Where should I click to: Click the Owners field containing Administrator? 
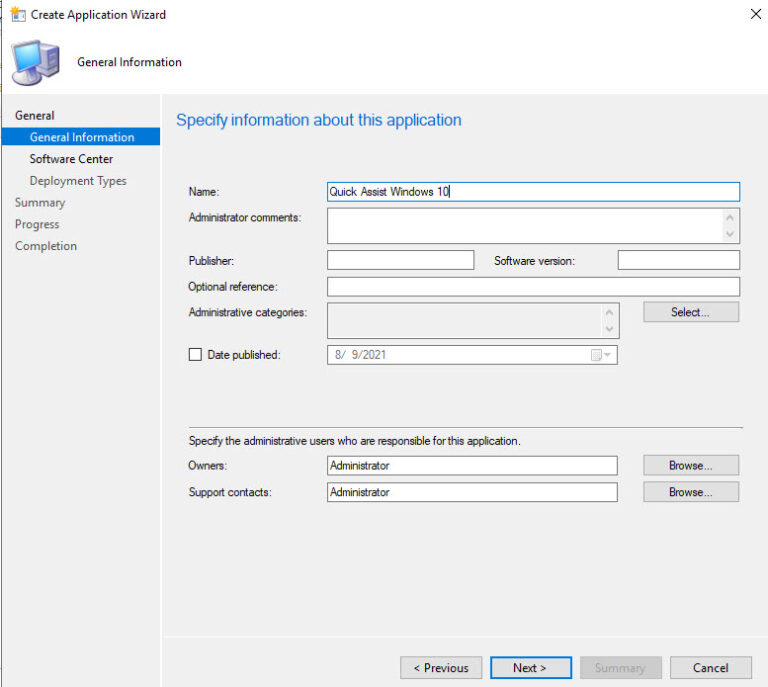pos(472,466)
